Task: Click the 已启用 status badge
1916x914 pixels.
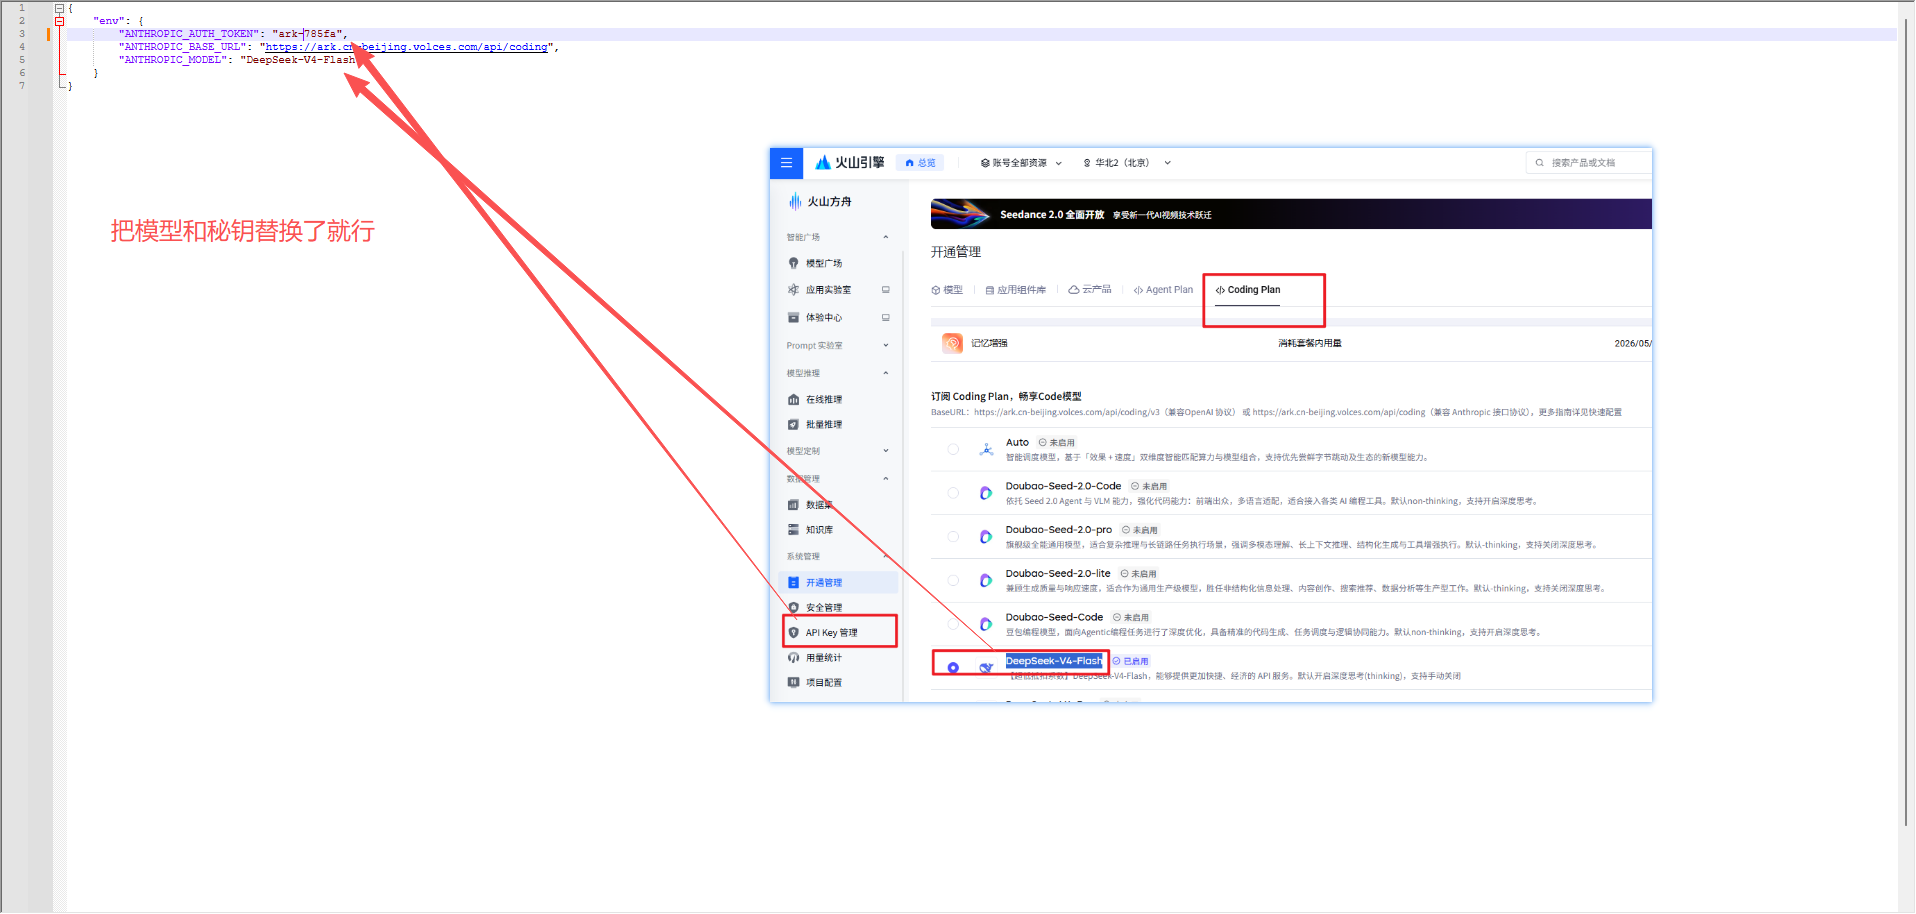Action: (1131, 661)
